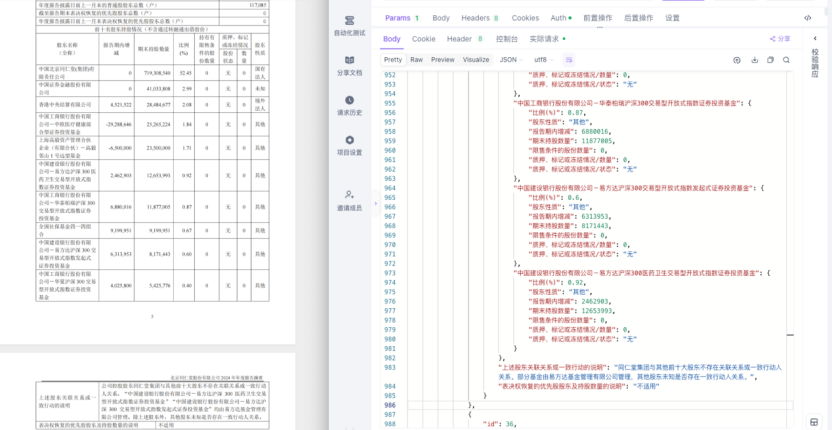Toggle word wrap in the response viewer
Viewport: 832px width, 430px height.
coord(568,60)
